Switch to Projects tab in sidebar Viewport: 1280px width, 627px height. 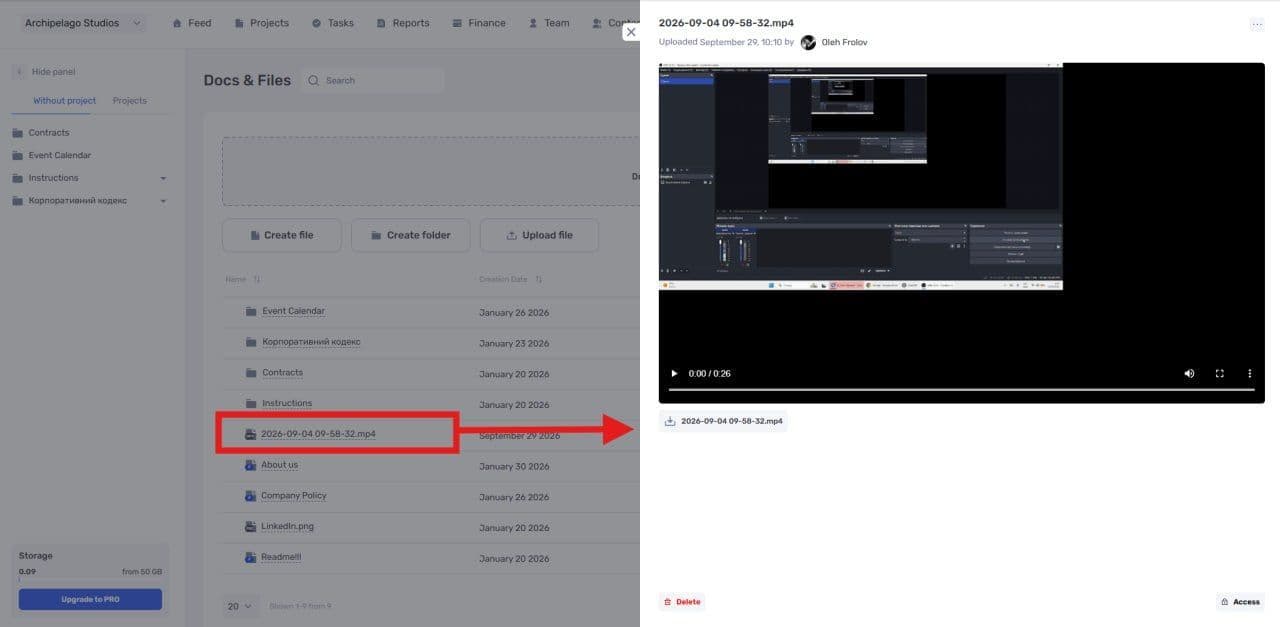[130, 101]
